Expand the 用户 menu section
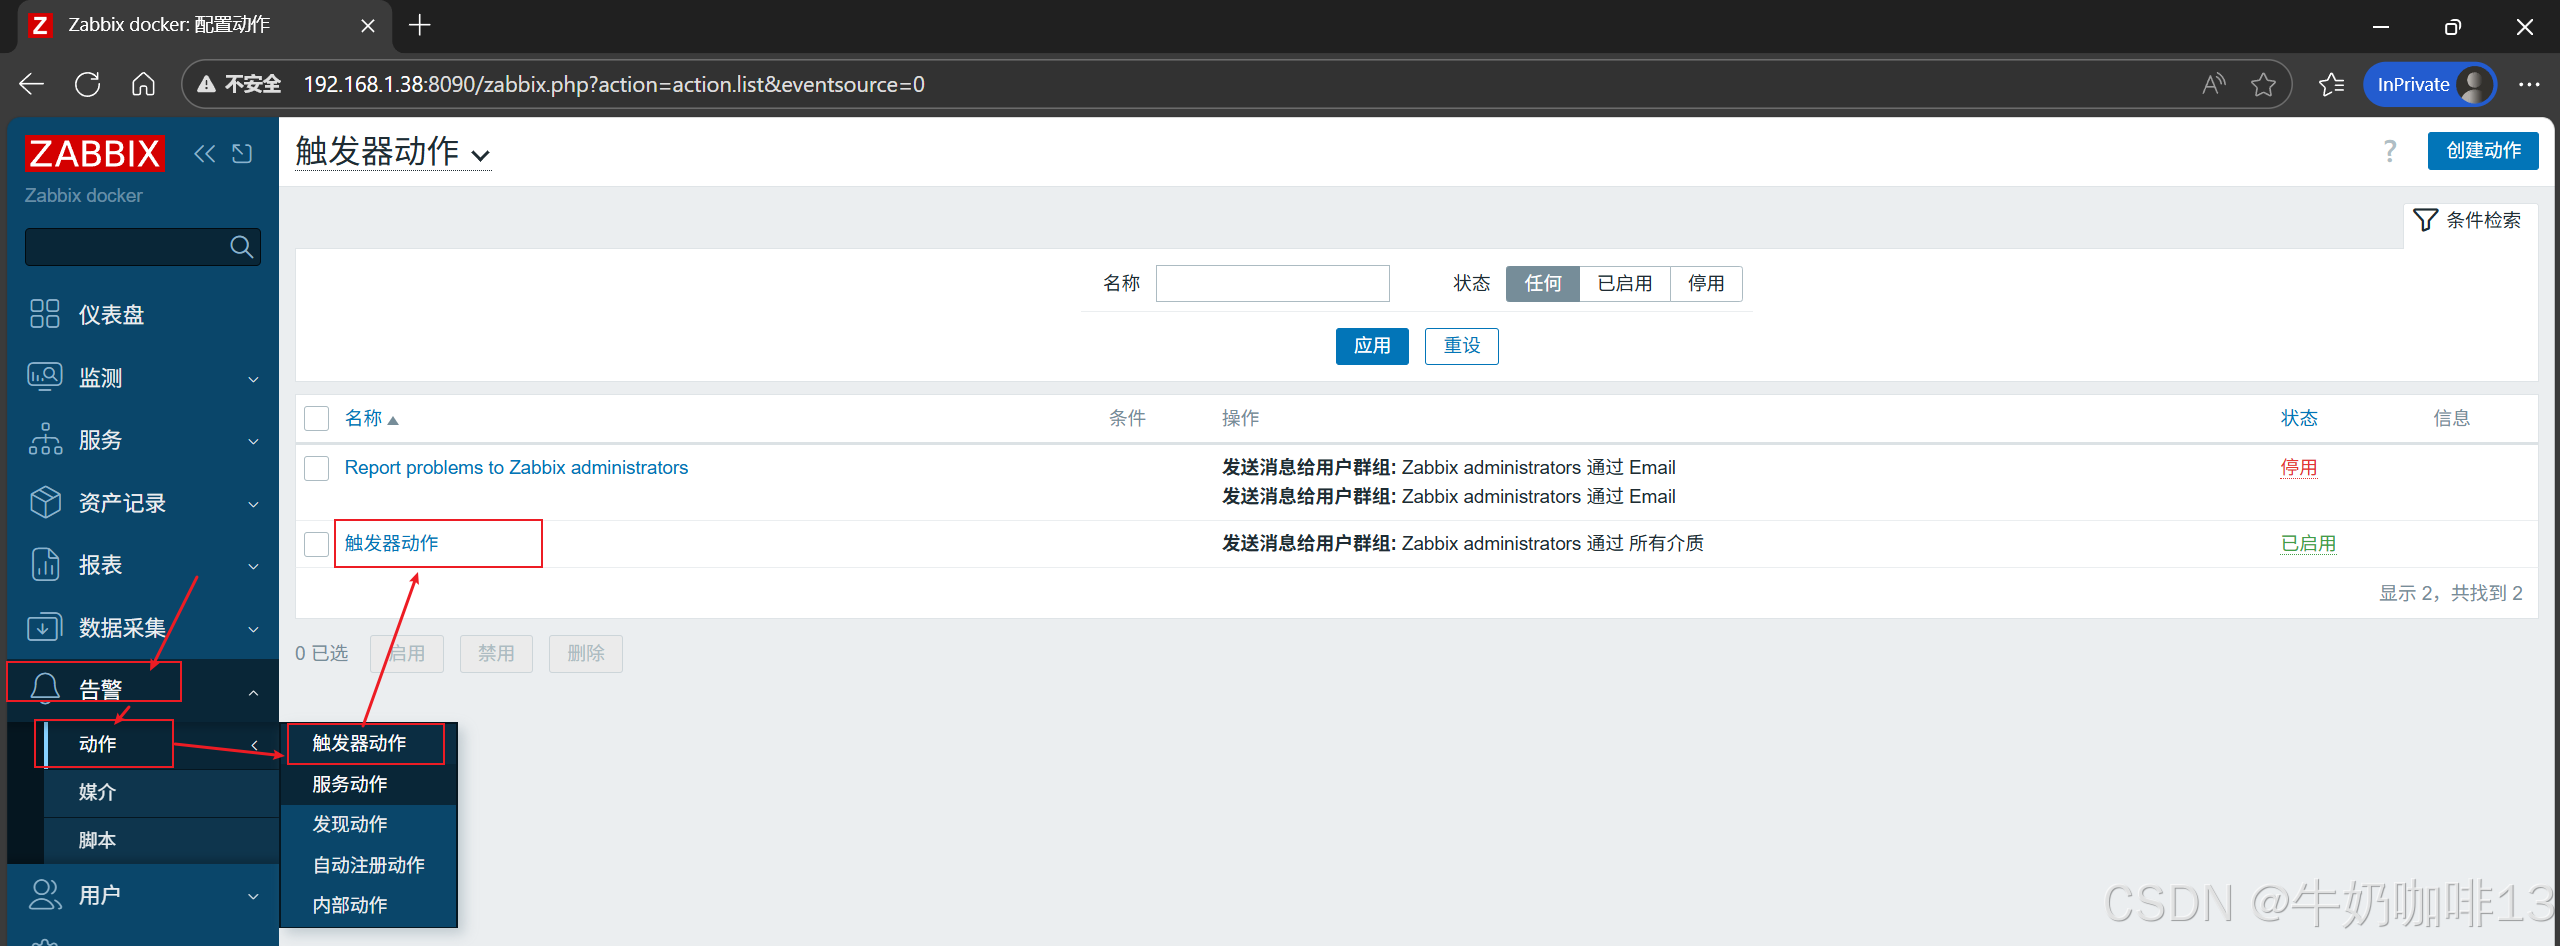This screenshot has width=2560, height=946. click(253, 897)
